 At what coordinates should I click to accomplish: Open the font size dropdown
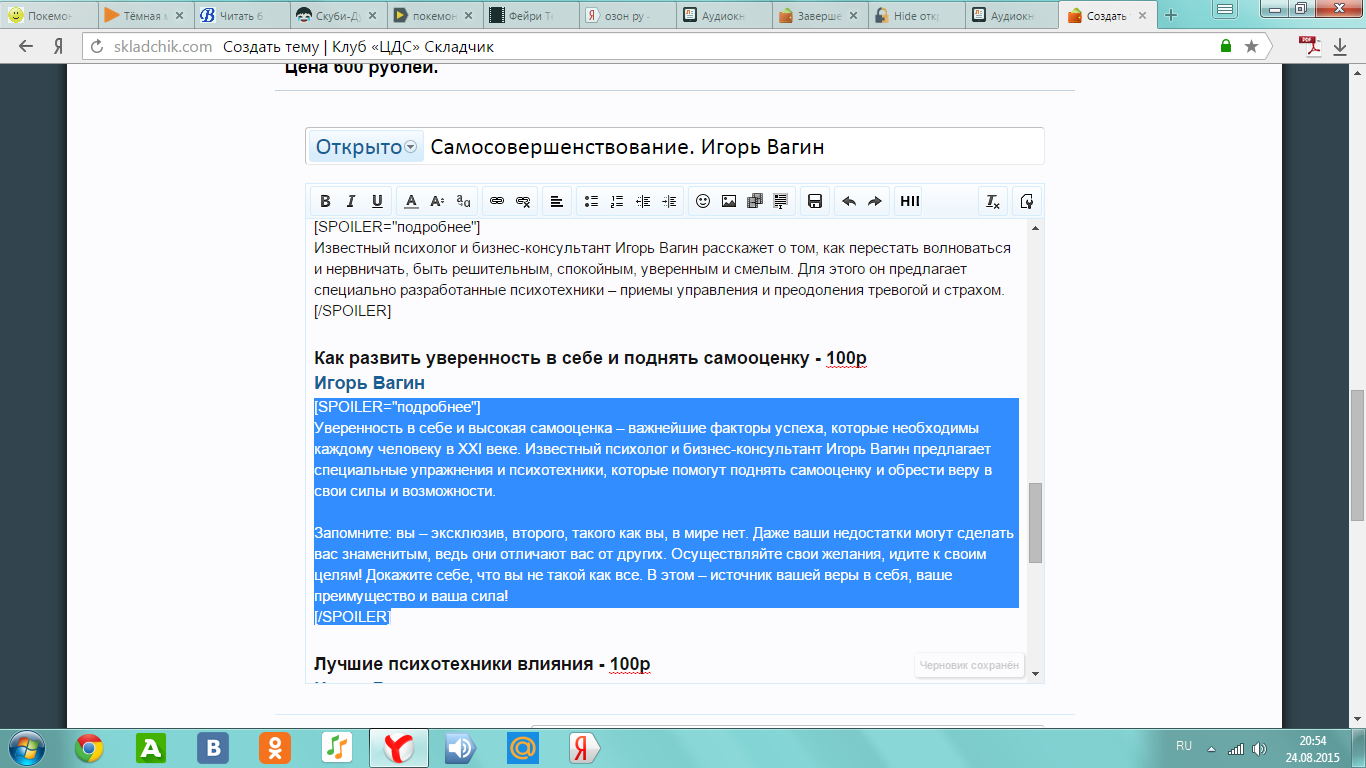(437, 201)
